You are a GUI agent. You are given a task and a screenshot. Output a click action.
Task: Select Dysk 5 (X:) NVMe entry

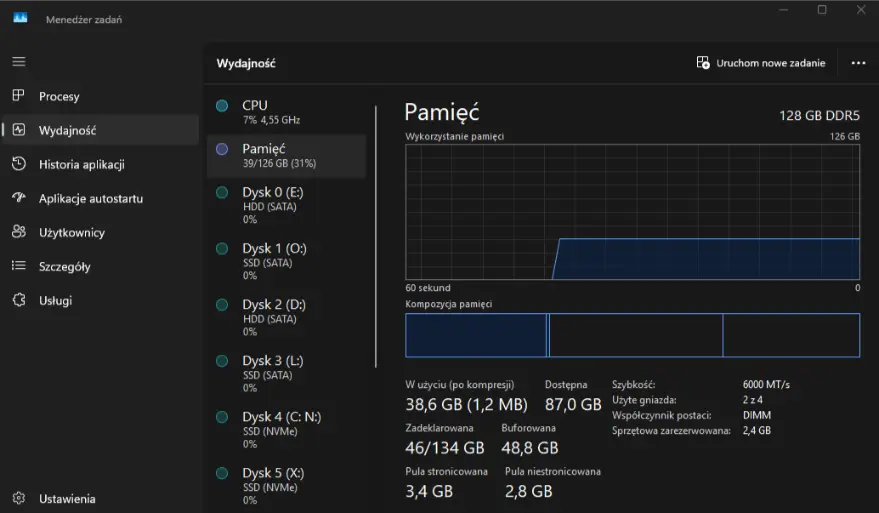pos(286,486)
